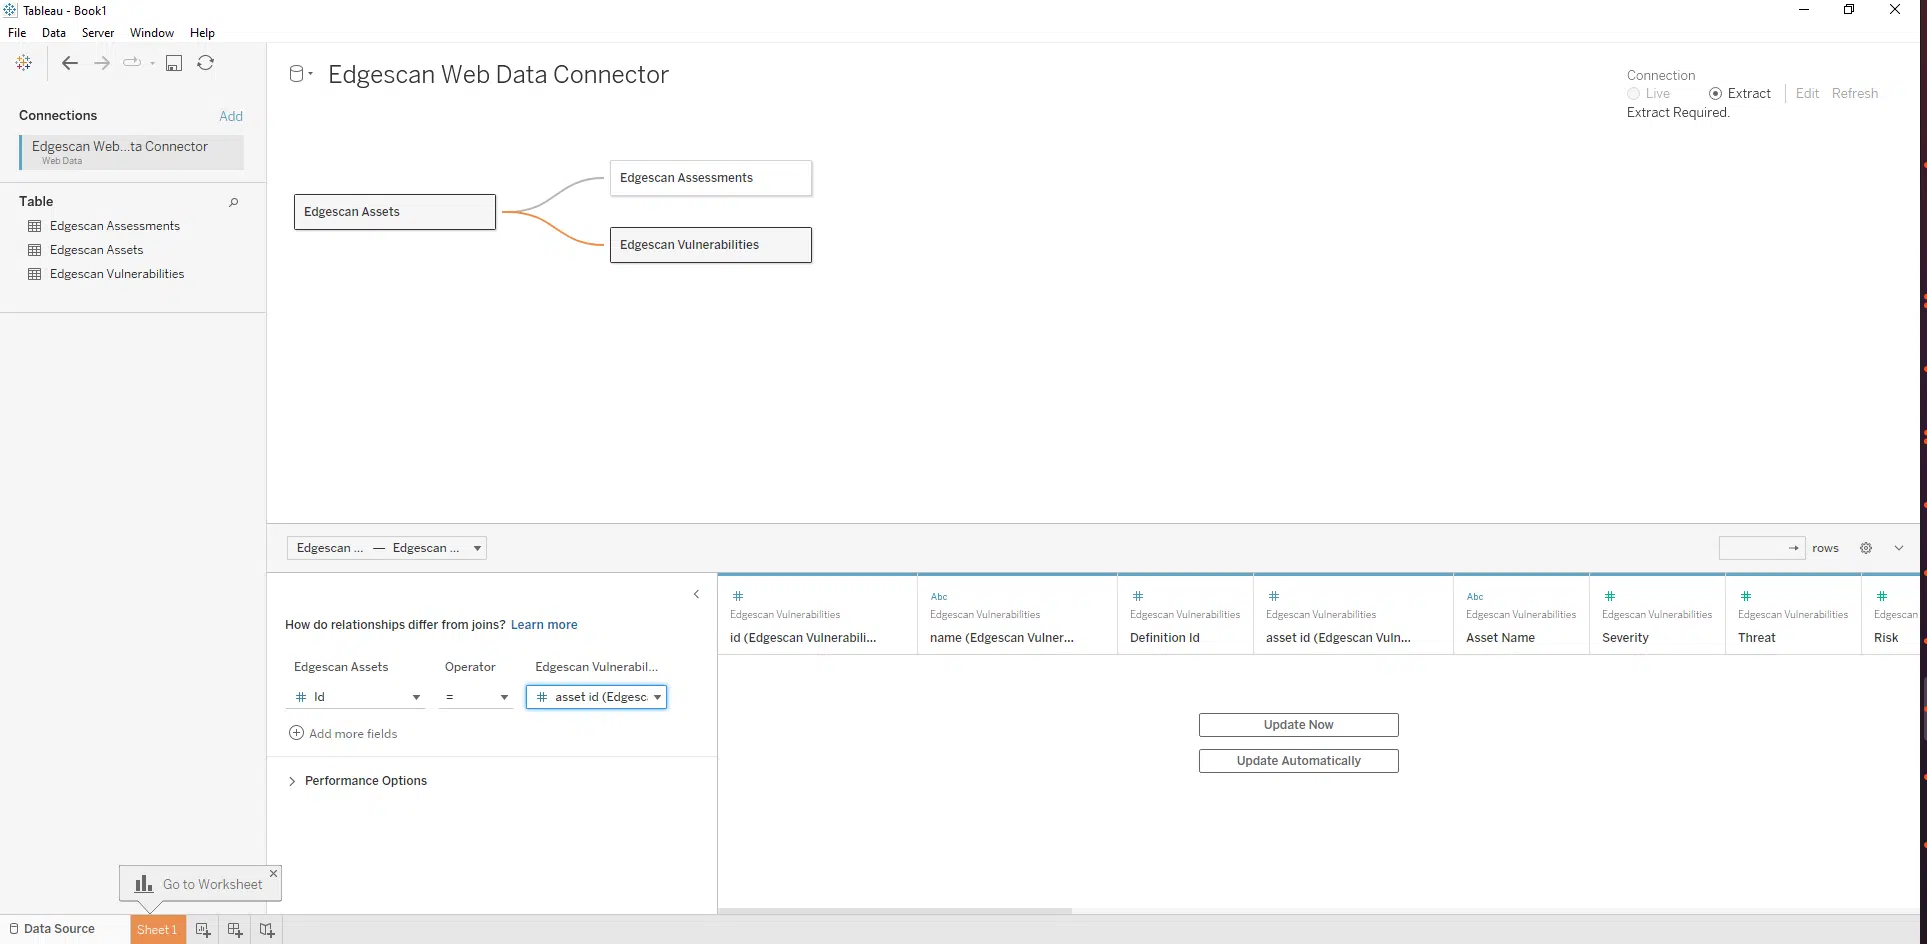This screenshot has height=944, width=1927.
Task: Collapse the data grid pane chevron
Action: [x=1899, y=548]
